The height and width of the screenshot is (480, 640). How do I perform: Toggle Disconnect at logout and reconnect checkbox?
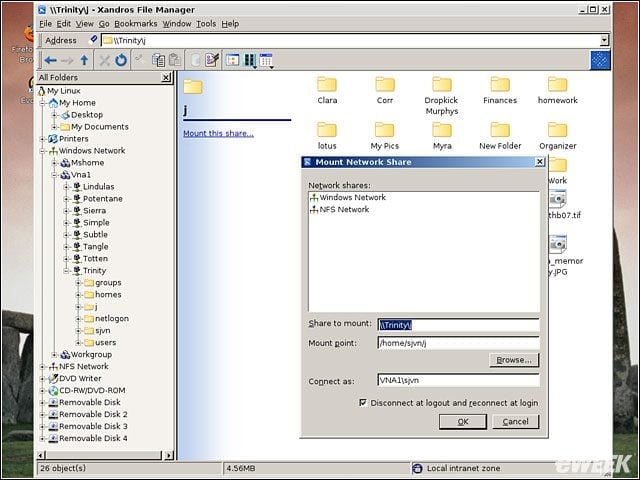coord(362,403)
